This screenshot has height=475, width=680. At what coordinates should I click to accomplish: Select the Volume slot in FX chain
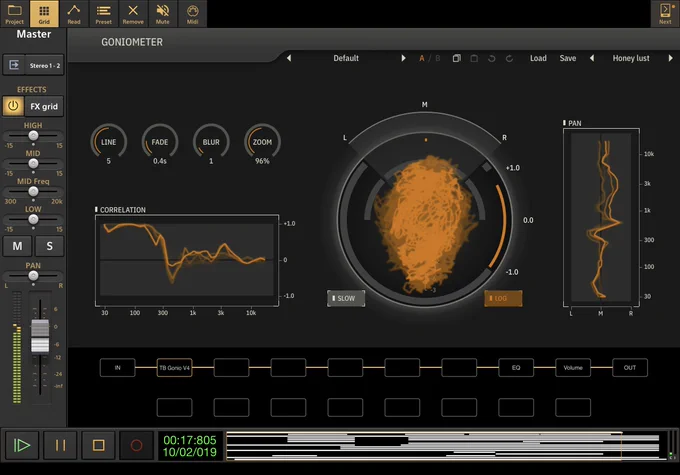point(573,367)
